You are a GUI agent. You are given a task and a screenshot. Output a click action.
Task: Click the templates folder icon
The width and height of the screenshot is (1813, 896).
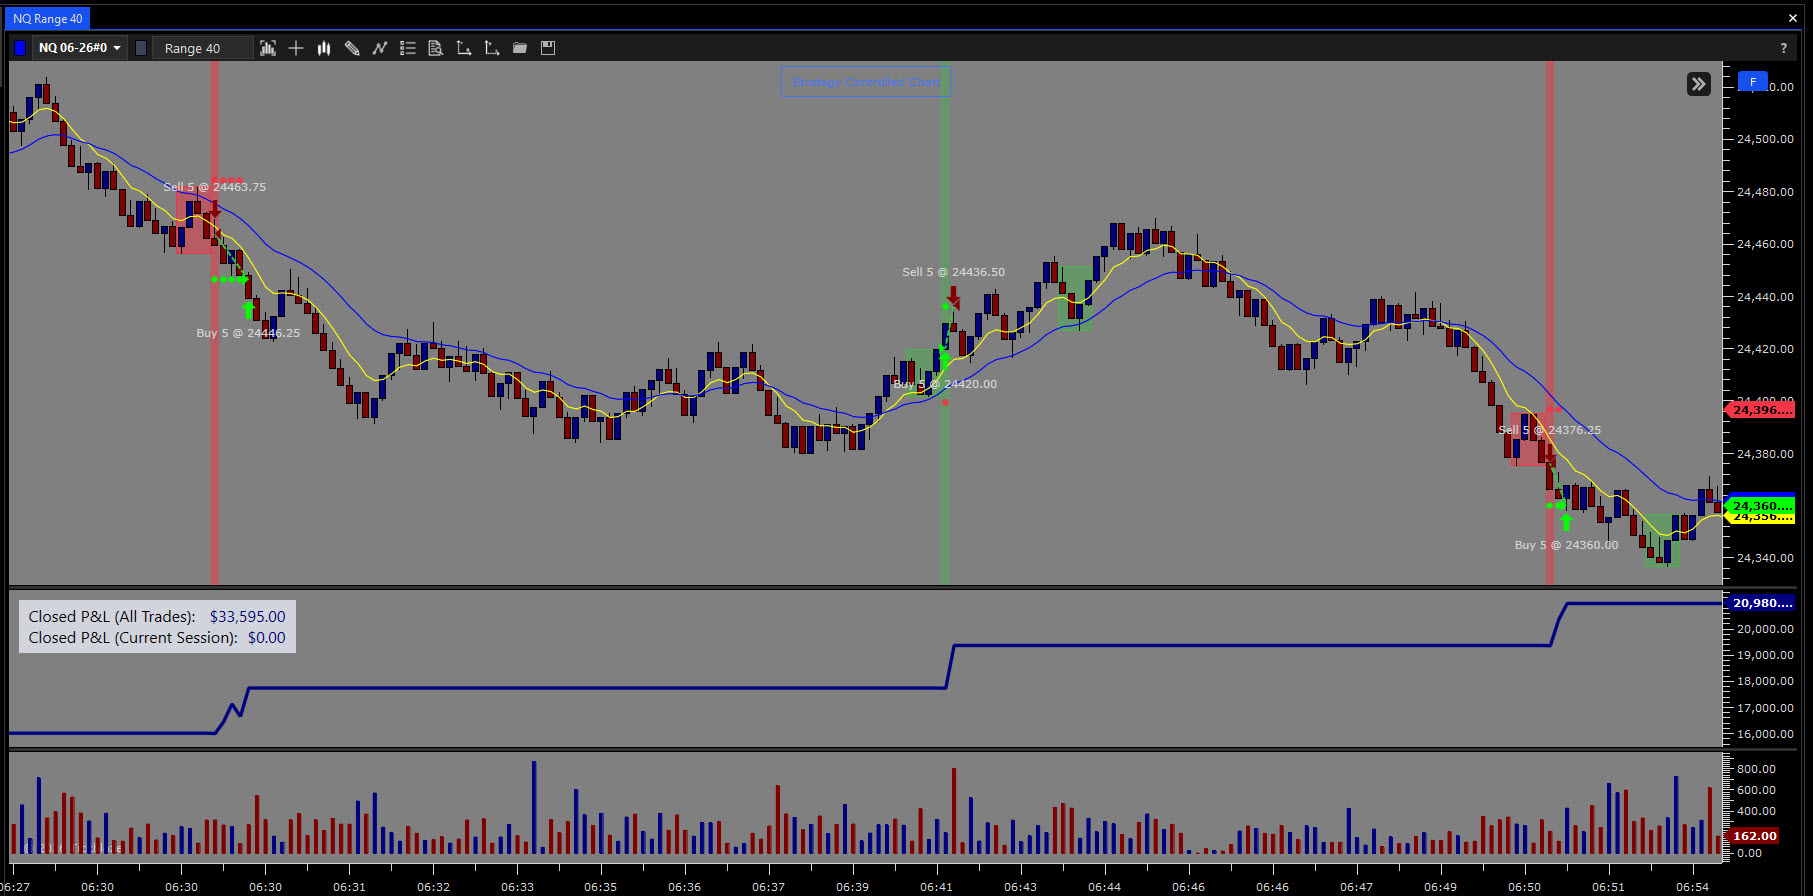click(x=520, y=48)
